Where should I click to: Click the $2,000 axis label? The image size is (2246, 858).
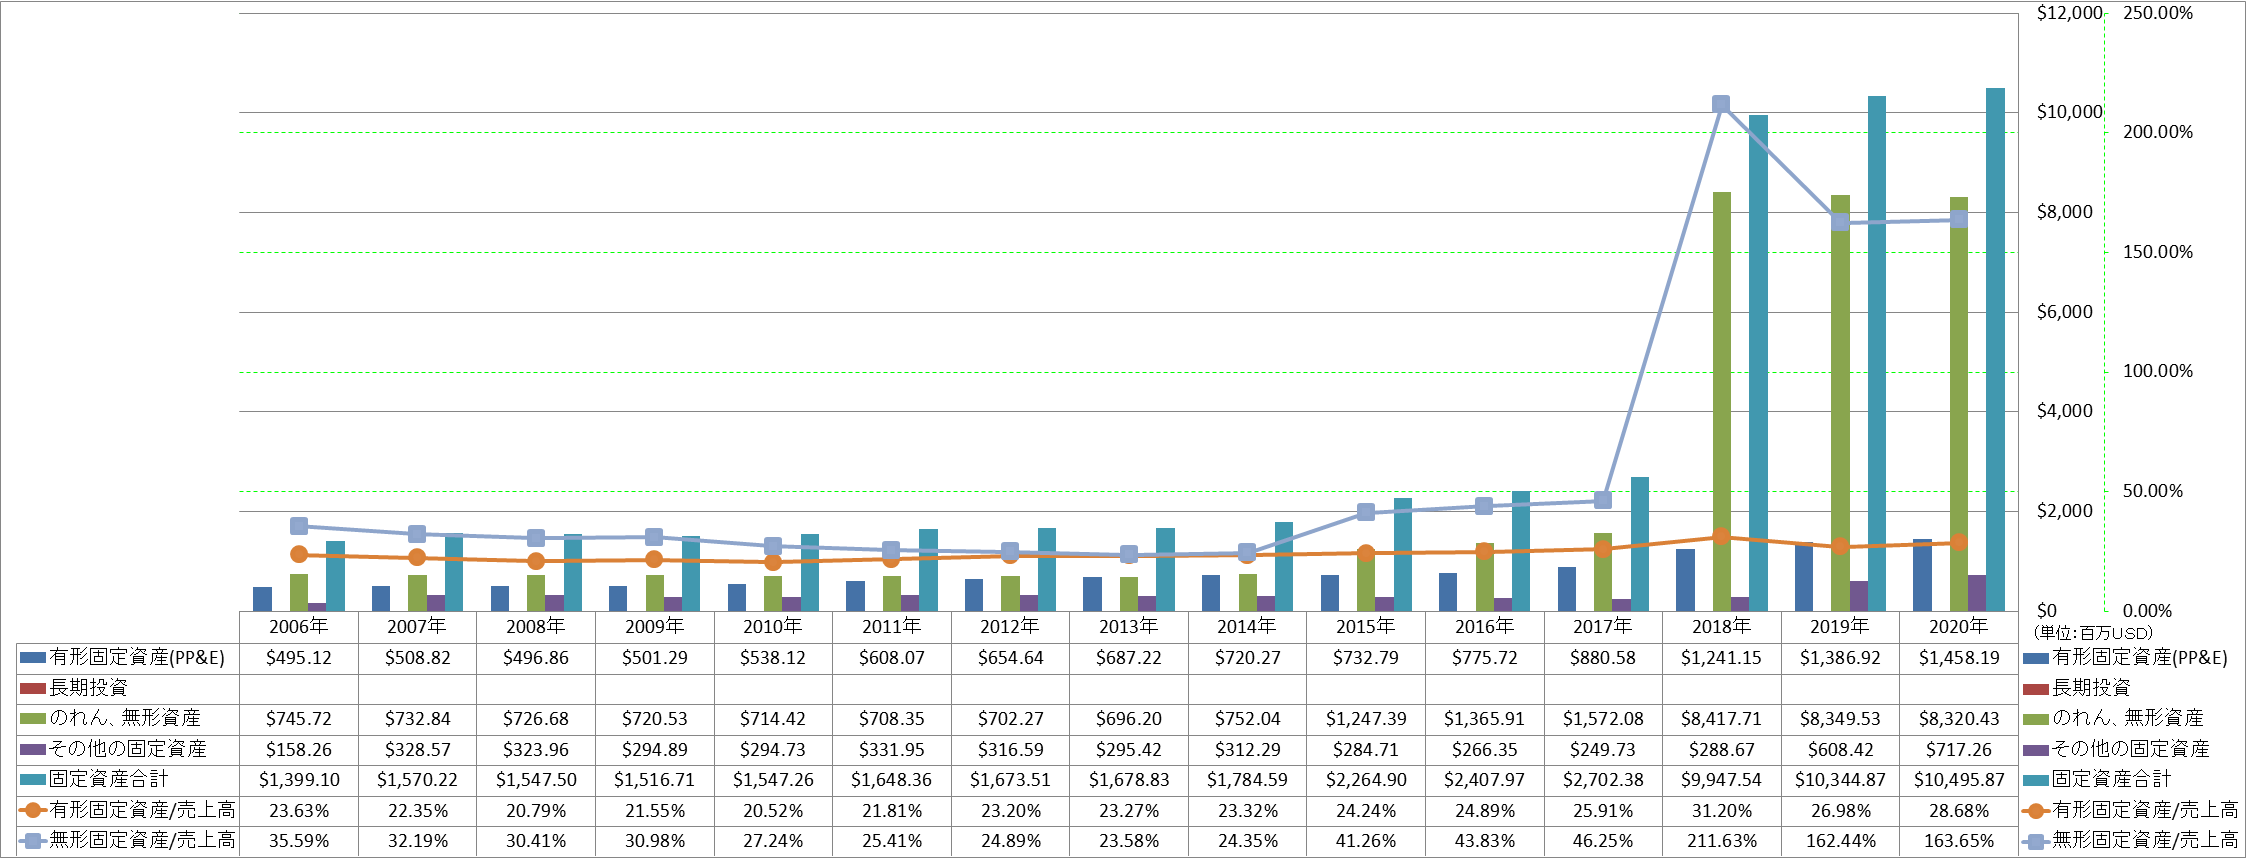(x=2064, y=511)
